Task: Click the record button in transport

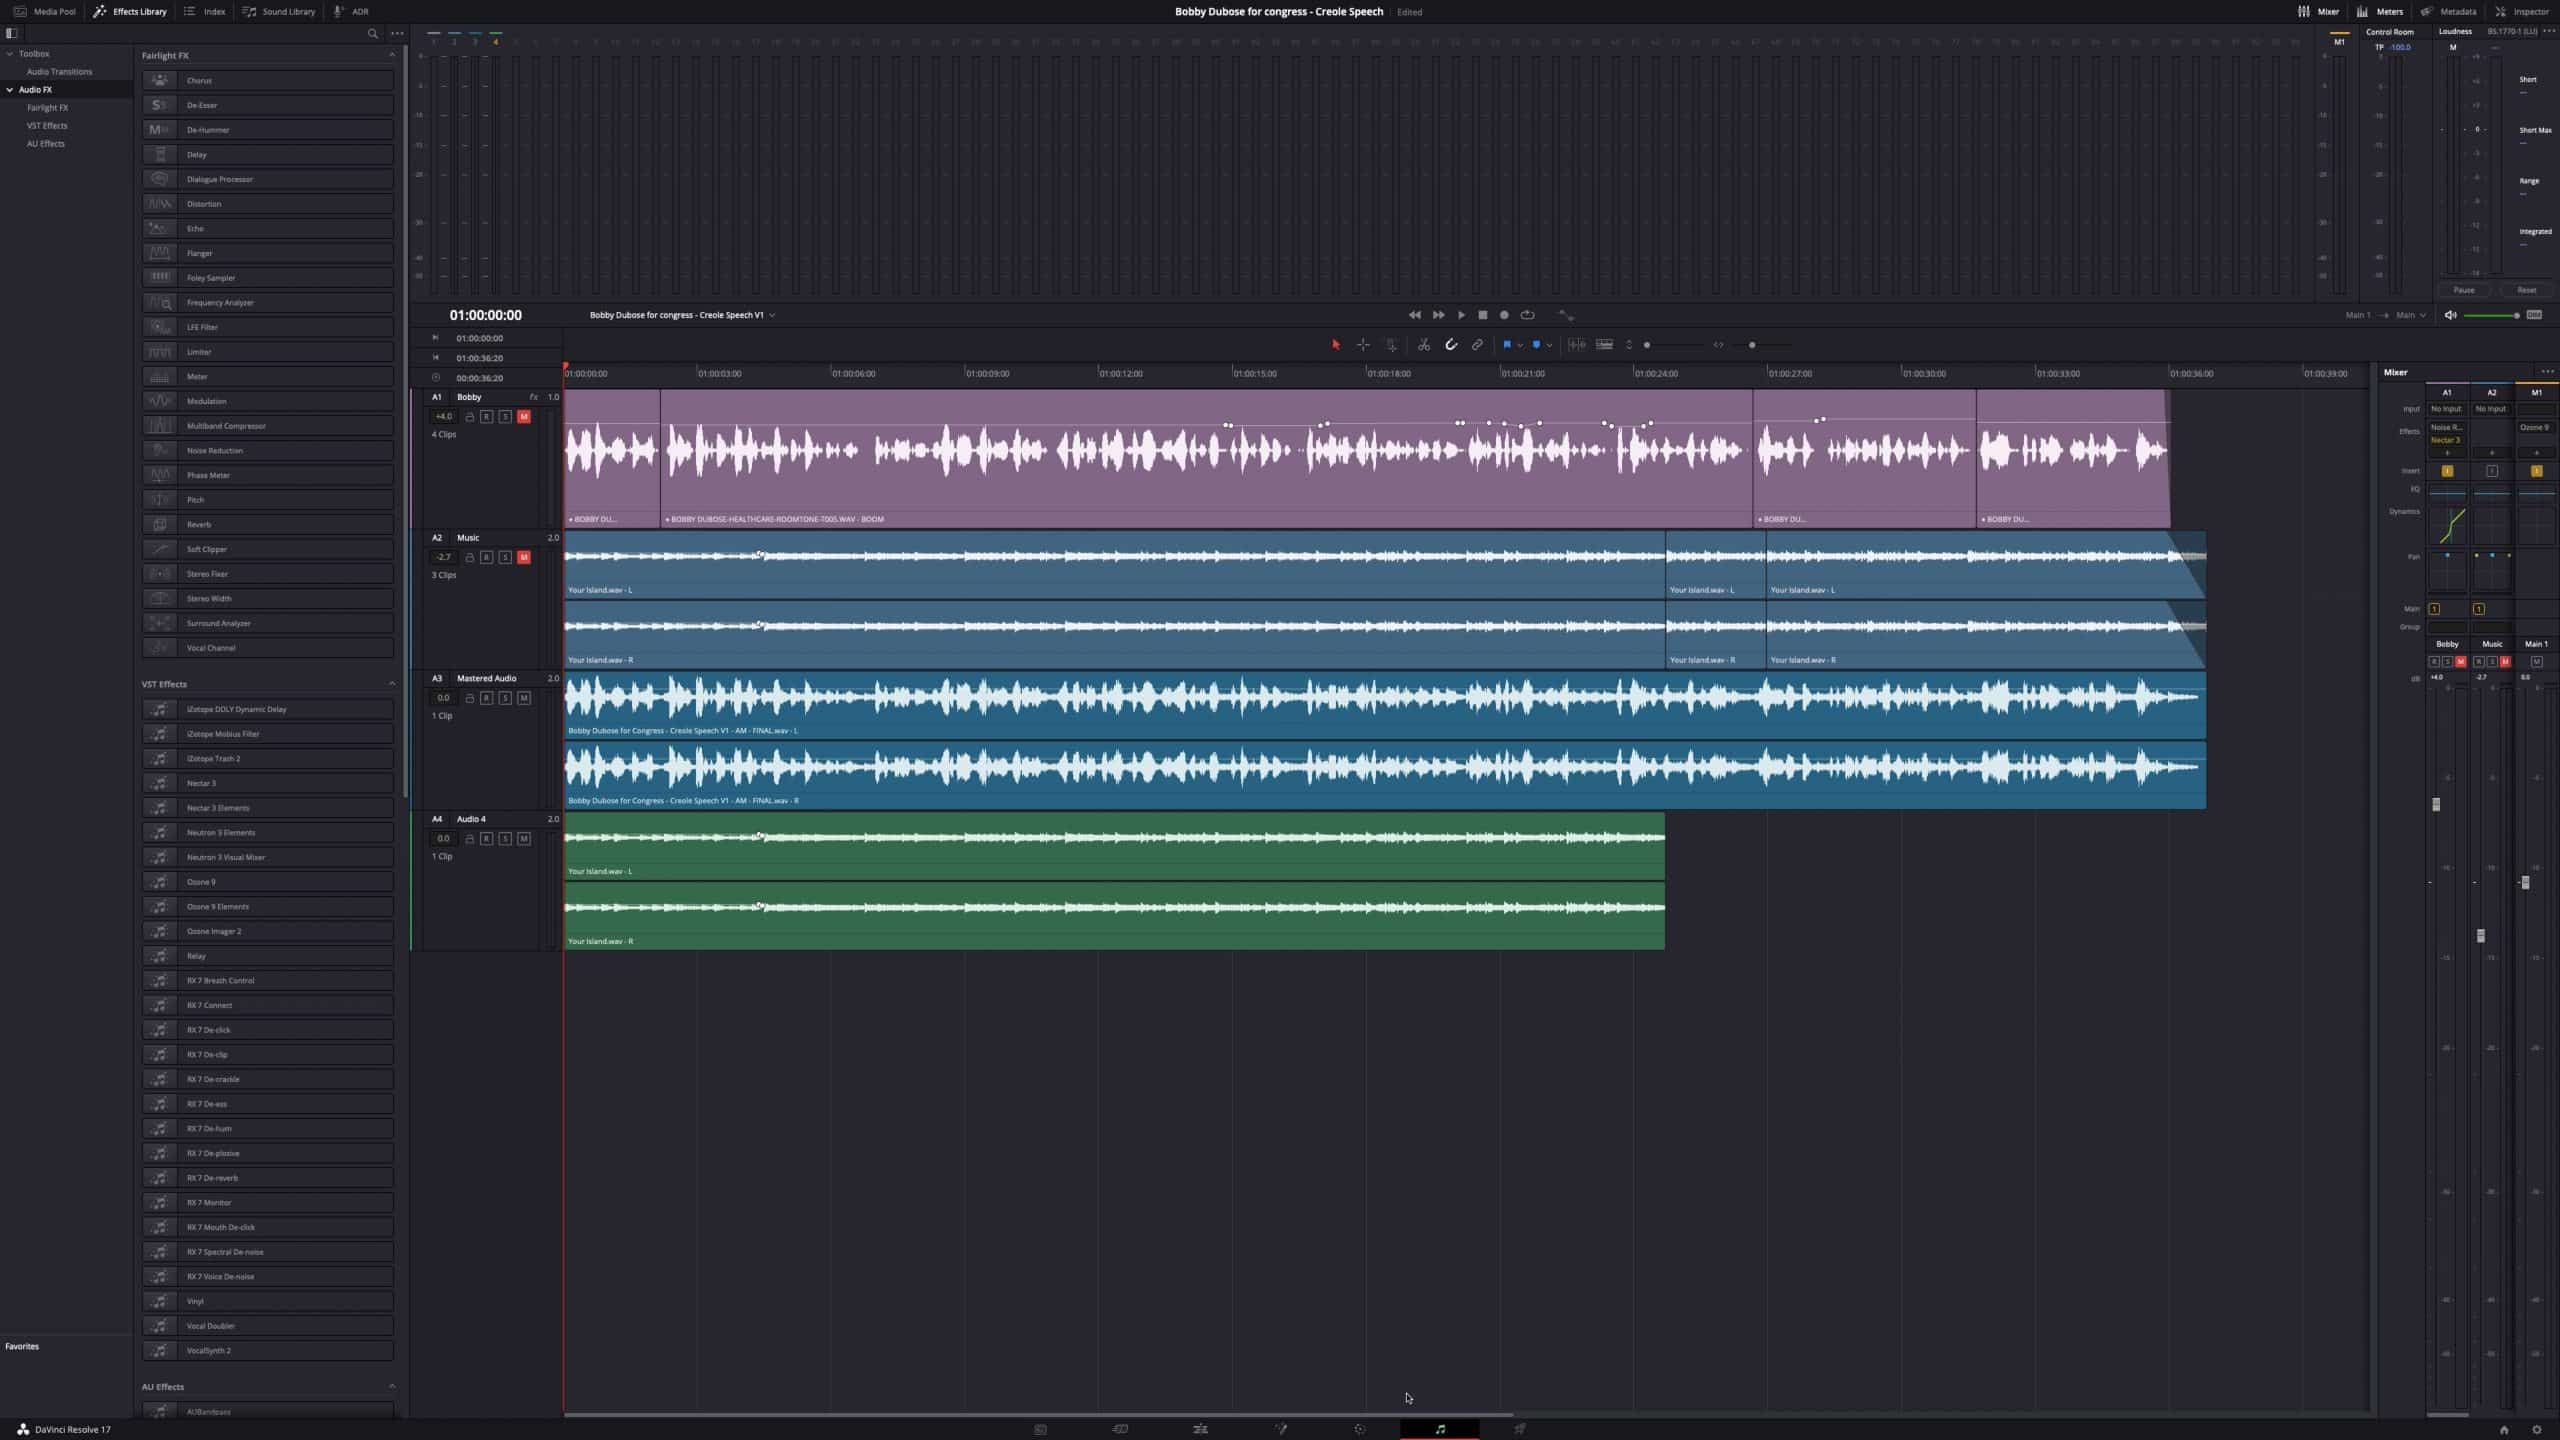Action: point(1504,315)
